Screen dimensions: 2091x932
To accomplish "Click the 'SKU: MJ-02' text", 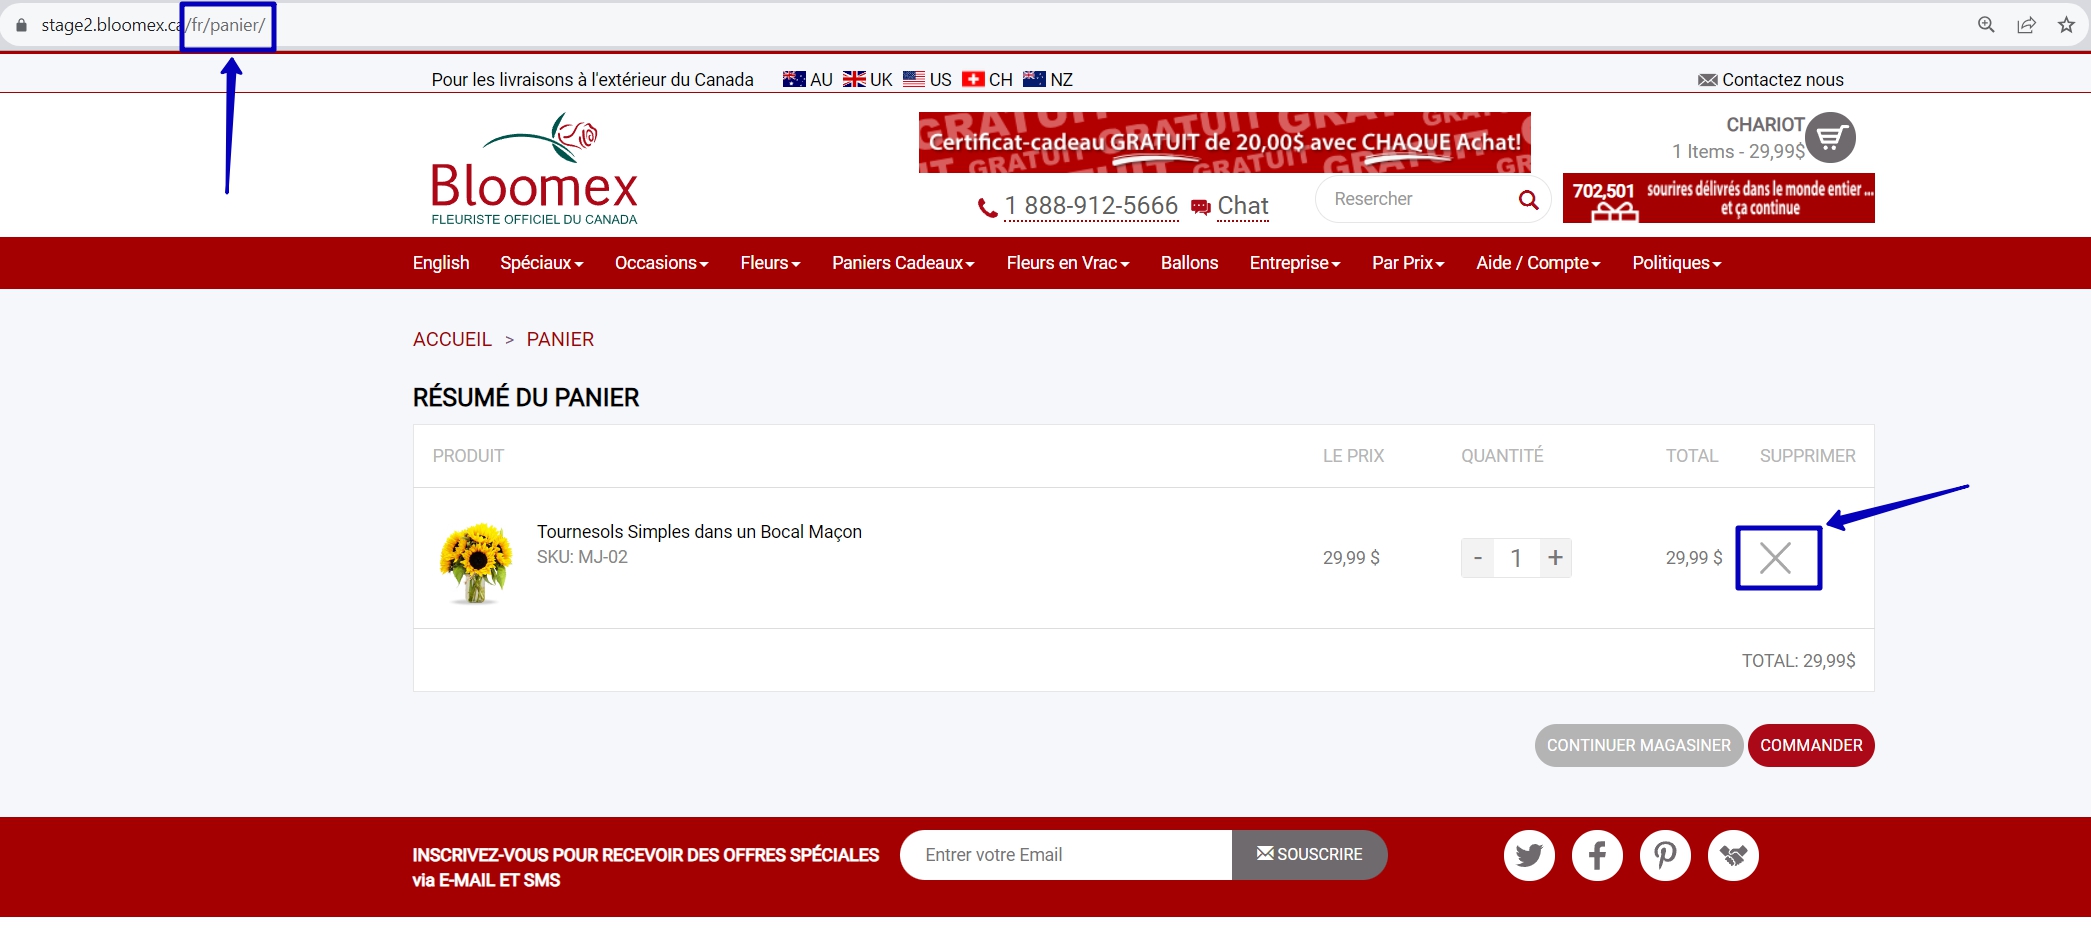I will (x=582, y=557).
